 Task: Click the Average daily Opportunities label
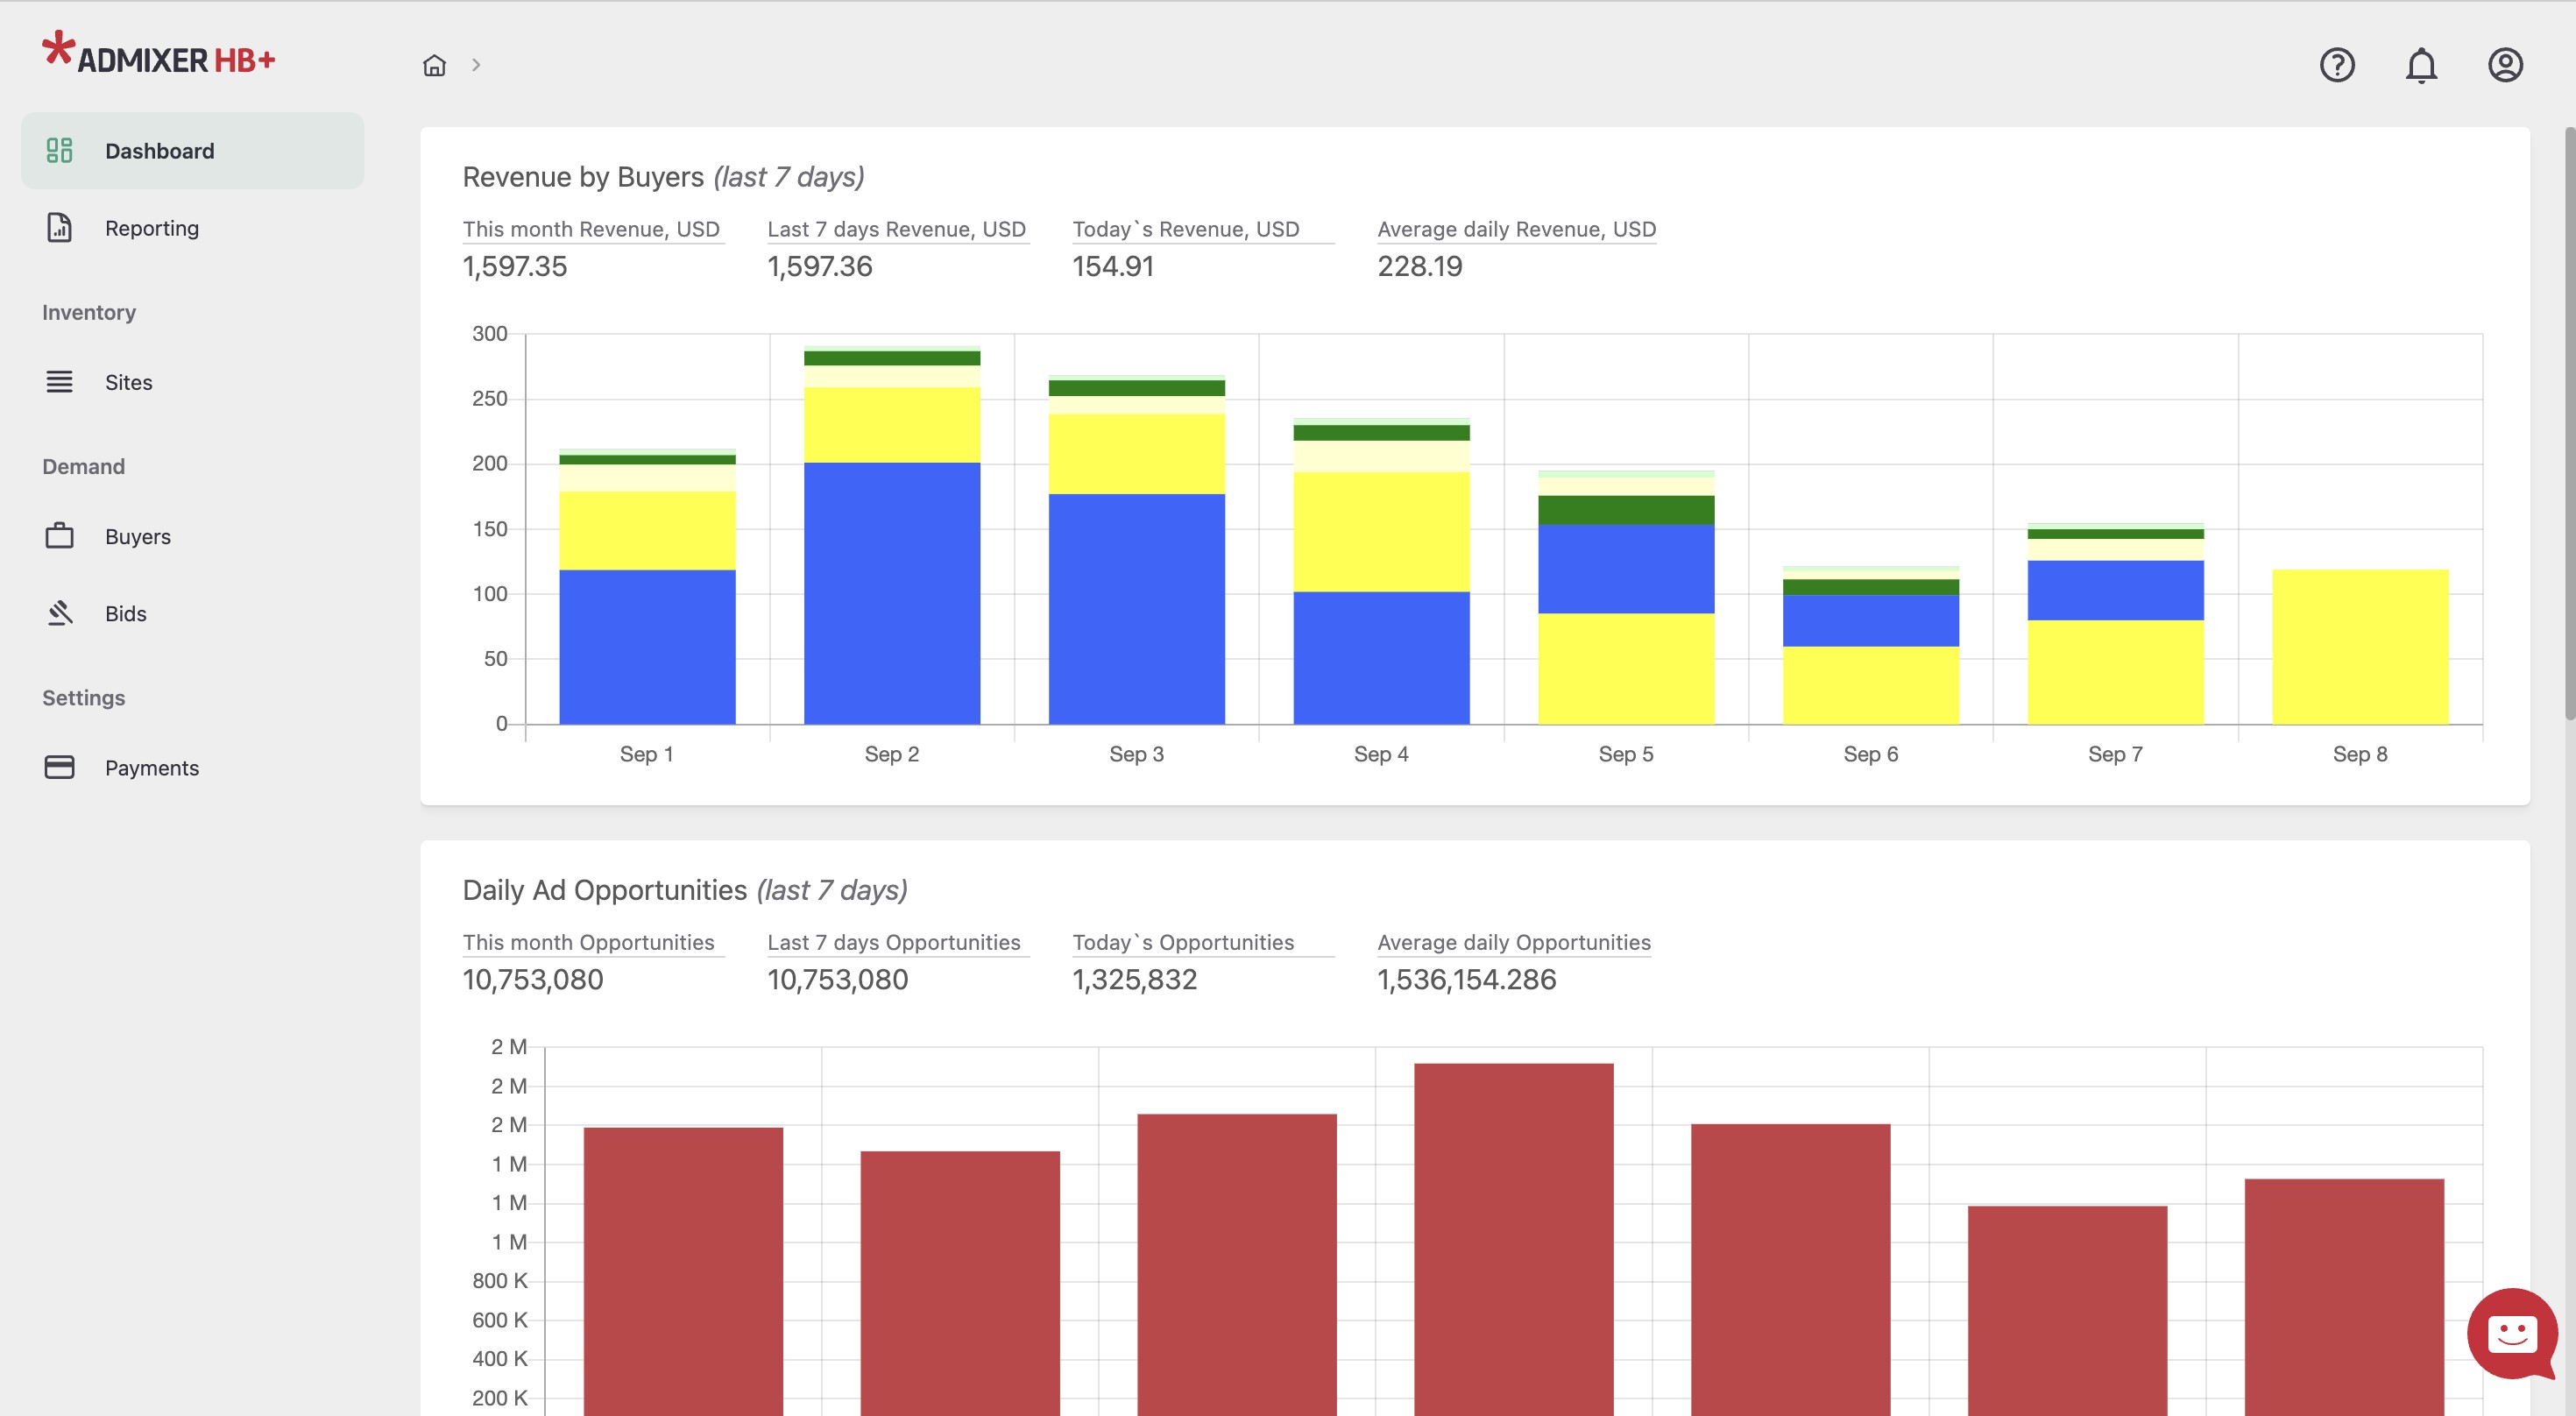click(1514, 942)
